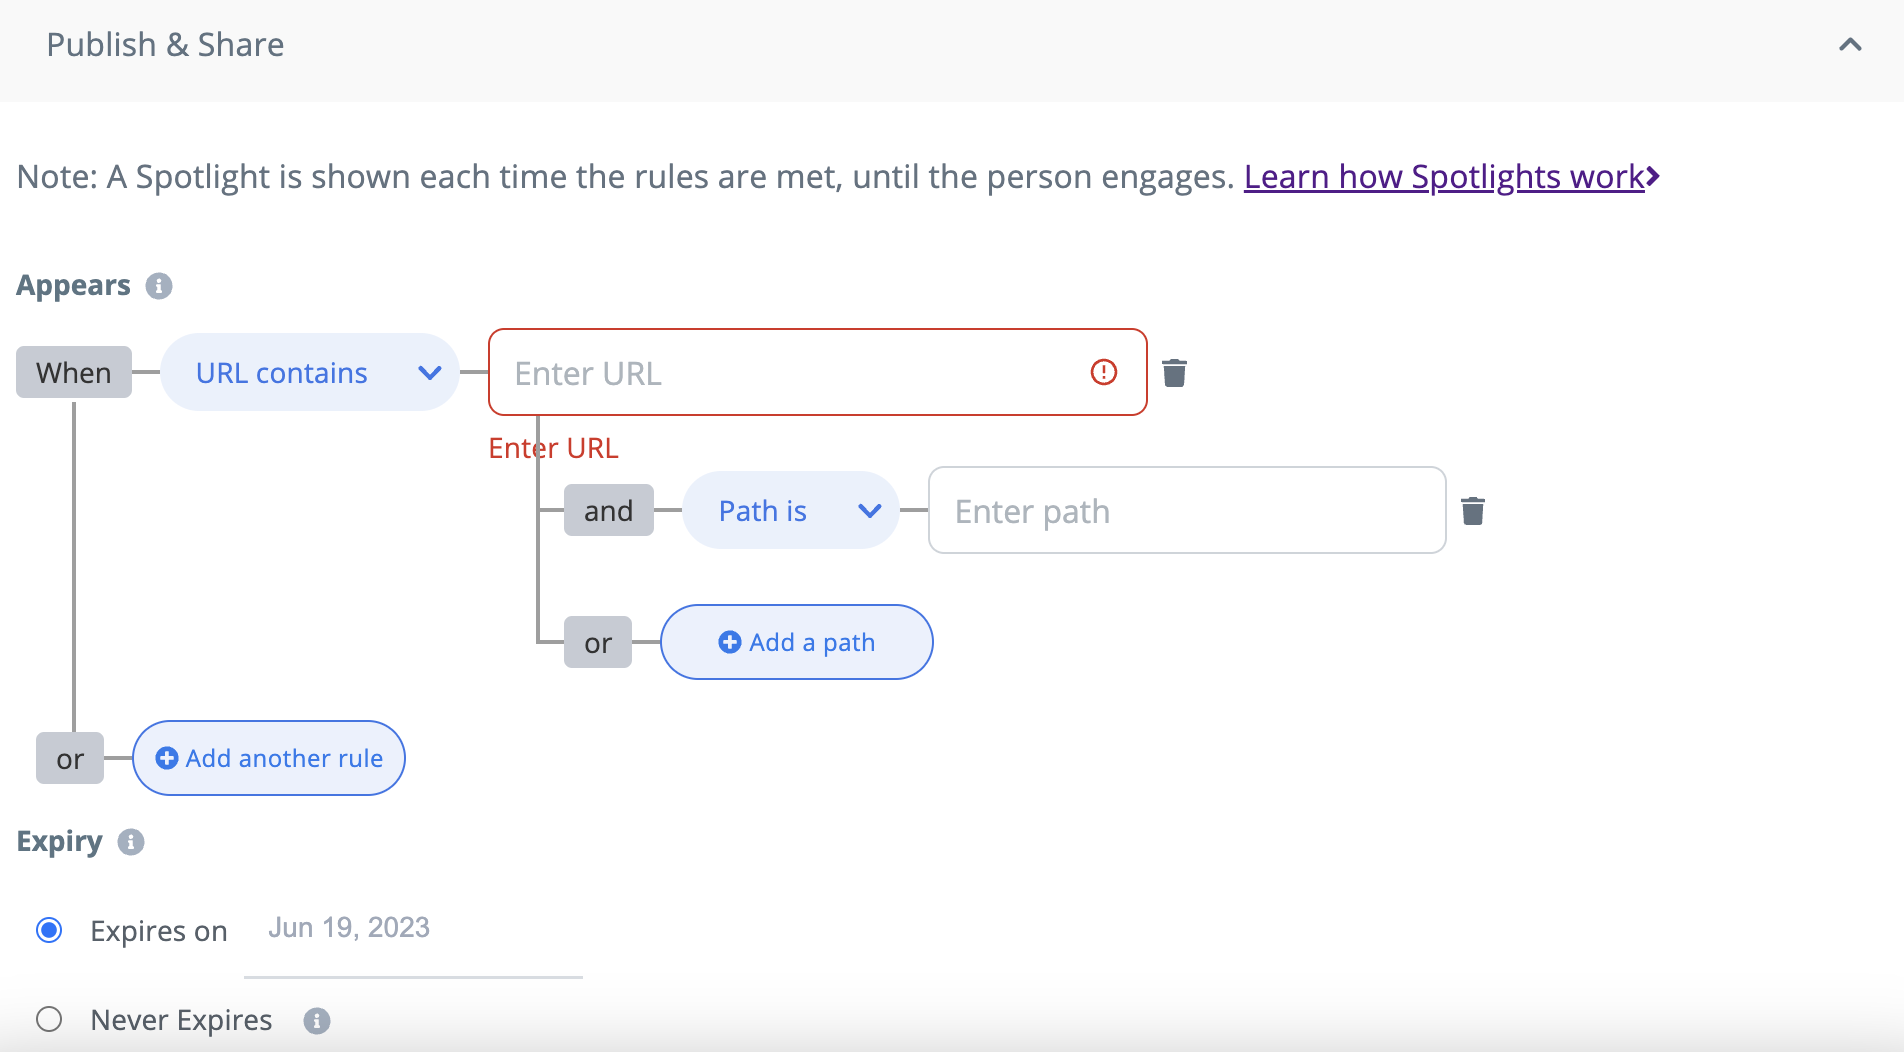Select the Expires on radio button
This screenshot has width=1904, height=1052.
coord(49,930)
